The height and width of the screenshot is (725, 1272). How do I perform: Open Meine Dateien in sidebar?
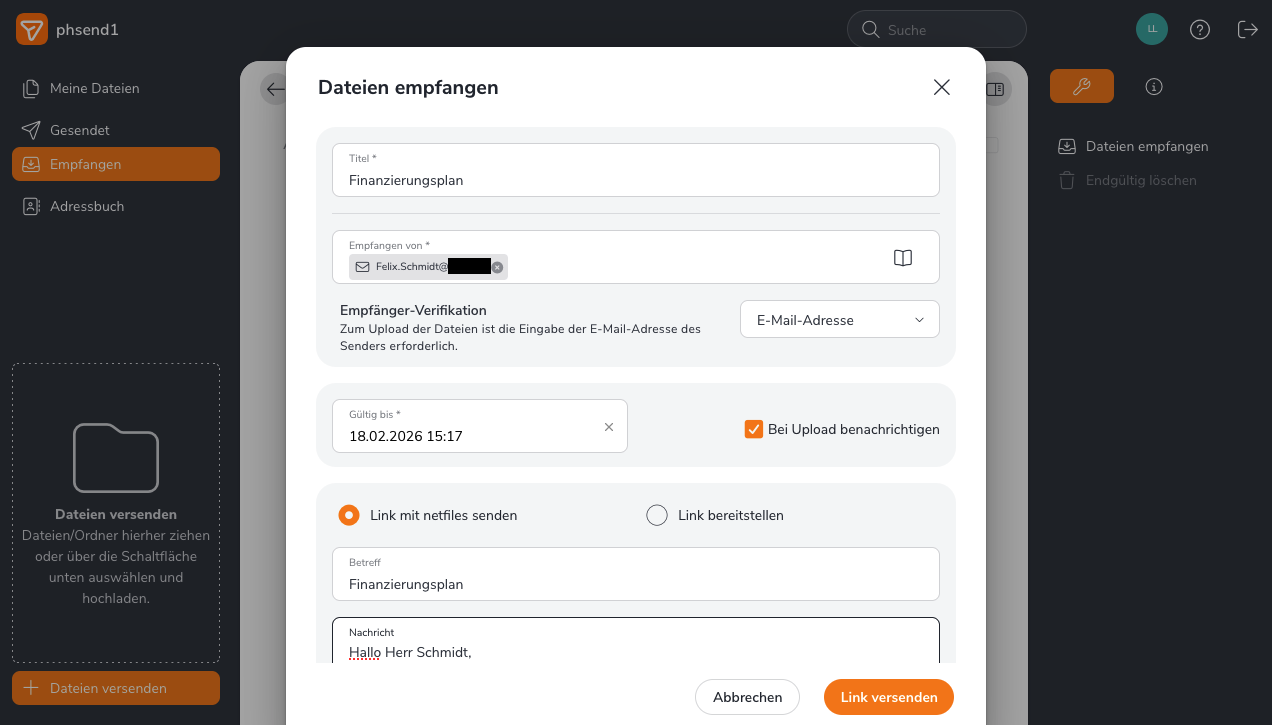[x=94, y=88]
